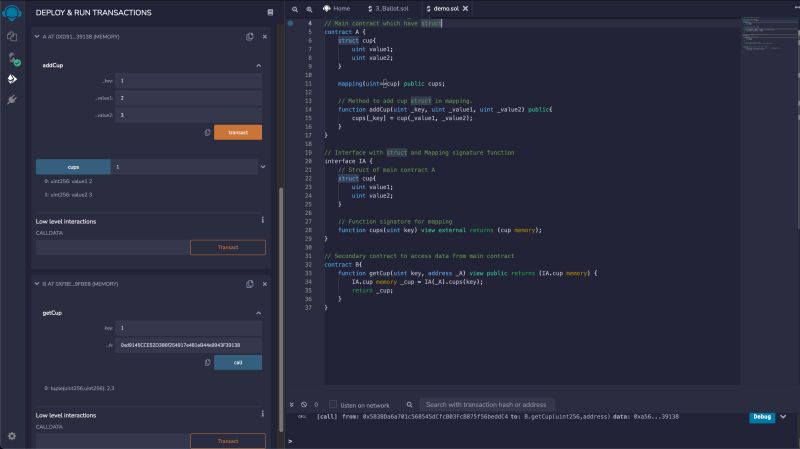This screenshot has width=800, height=449.
Task: Click the [call] log entry in terminal
Action: 497,417
